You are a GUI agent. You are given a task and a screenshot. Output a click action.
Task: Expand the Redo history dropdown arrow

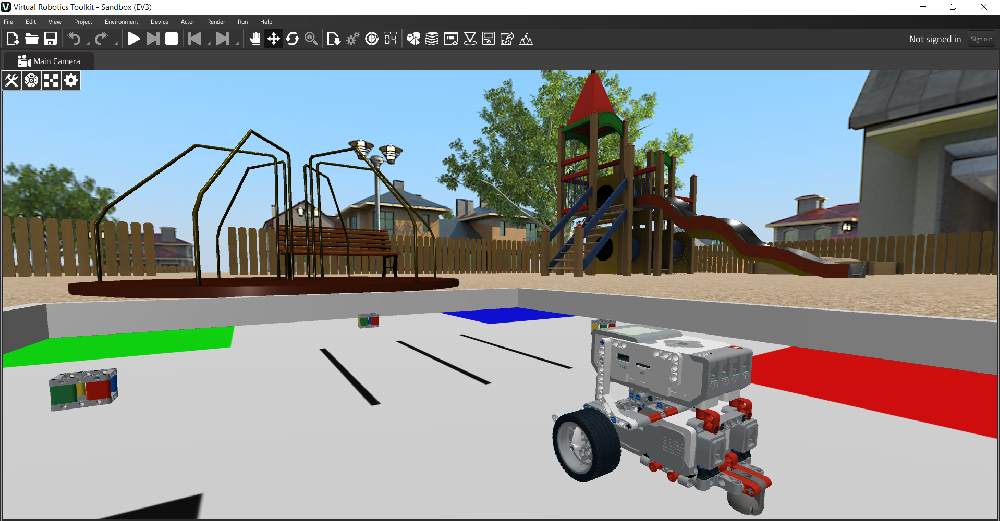click(115, 40)
